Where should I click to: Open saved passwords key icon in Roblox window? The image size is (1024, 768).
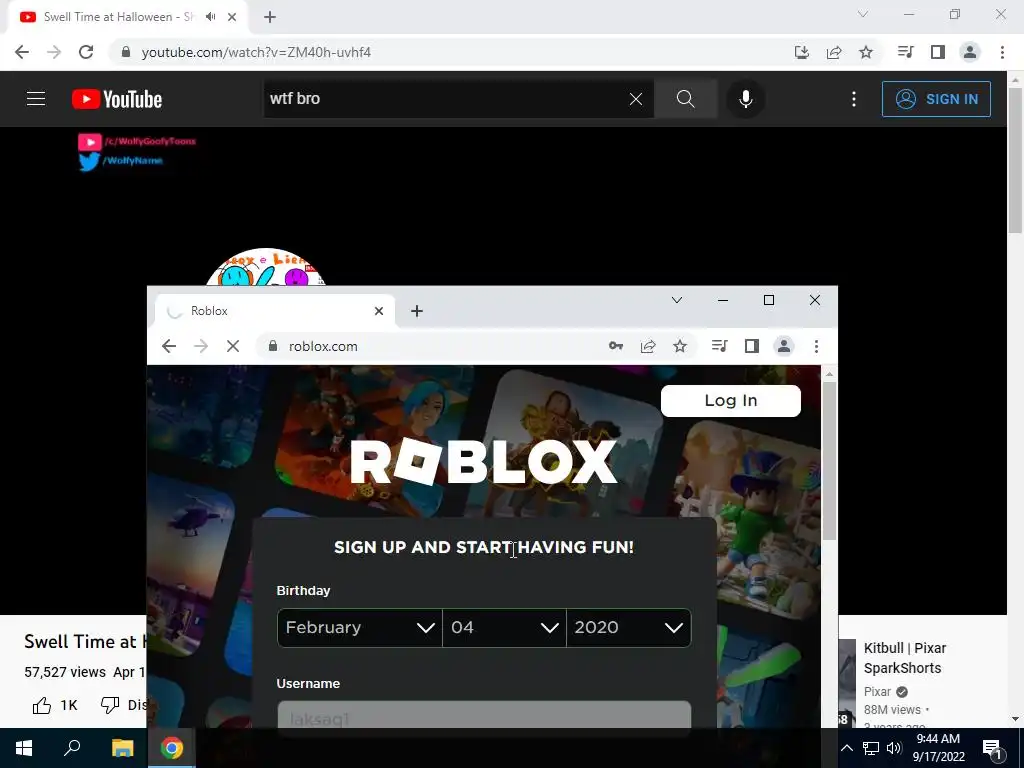pyautogui.click(x=615, y=346)
